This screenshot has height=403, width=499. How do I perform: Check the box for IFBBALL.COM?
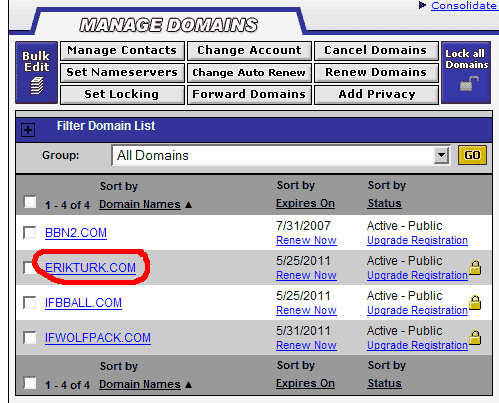click(x=30, y=303)
